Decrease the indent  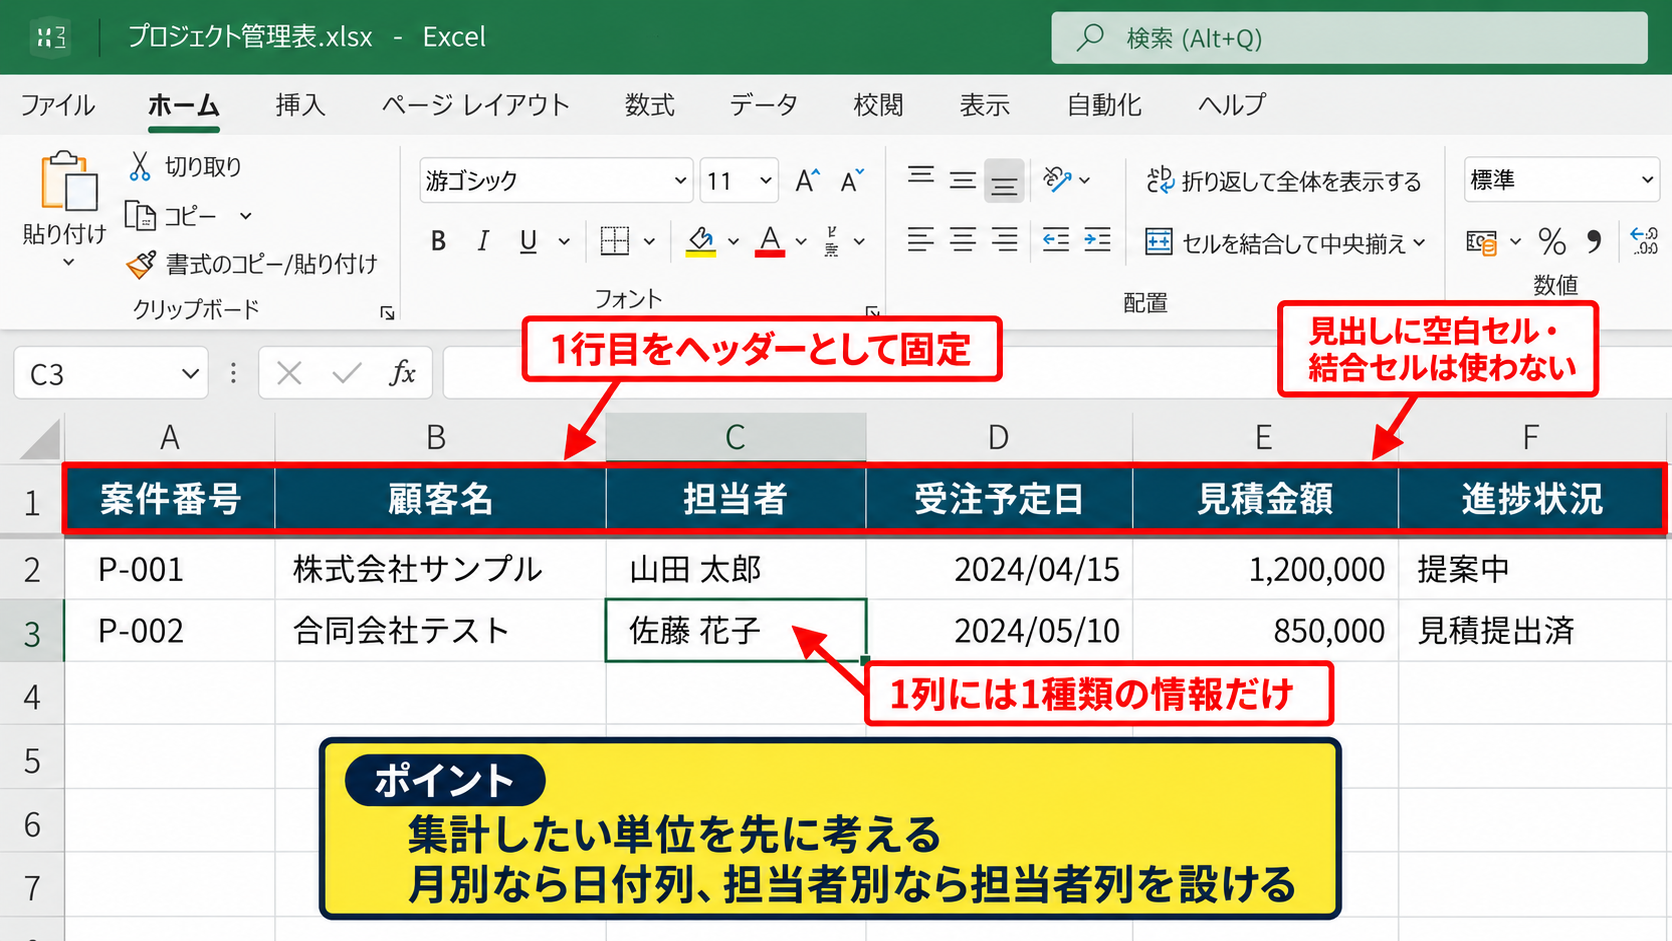[1056, 240]
